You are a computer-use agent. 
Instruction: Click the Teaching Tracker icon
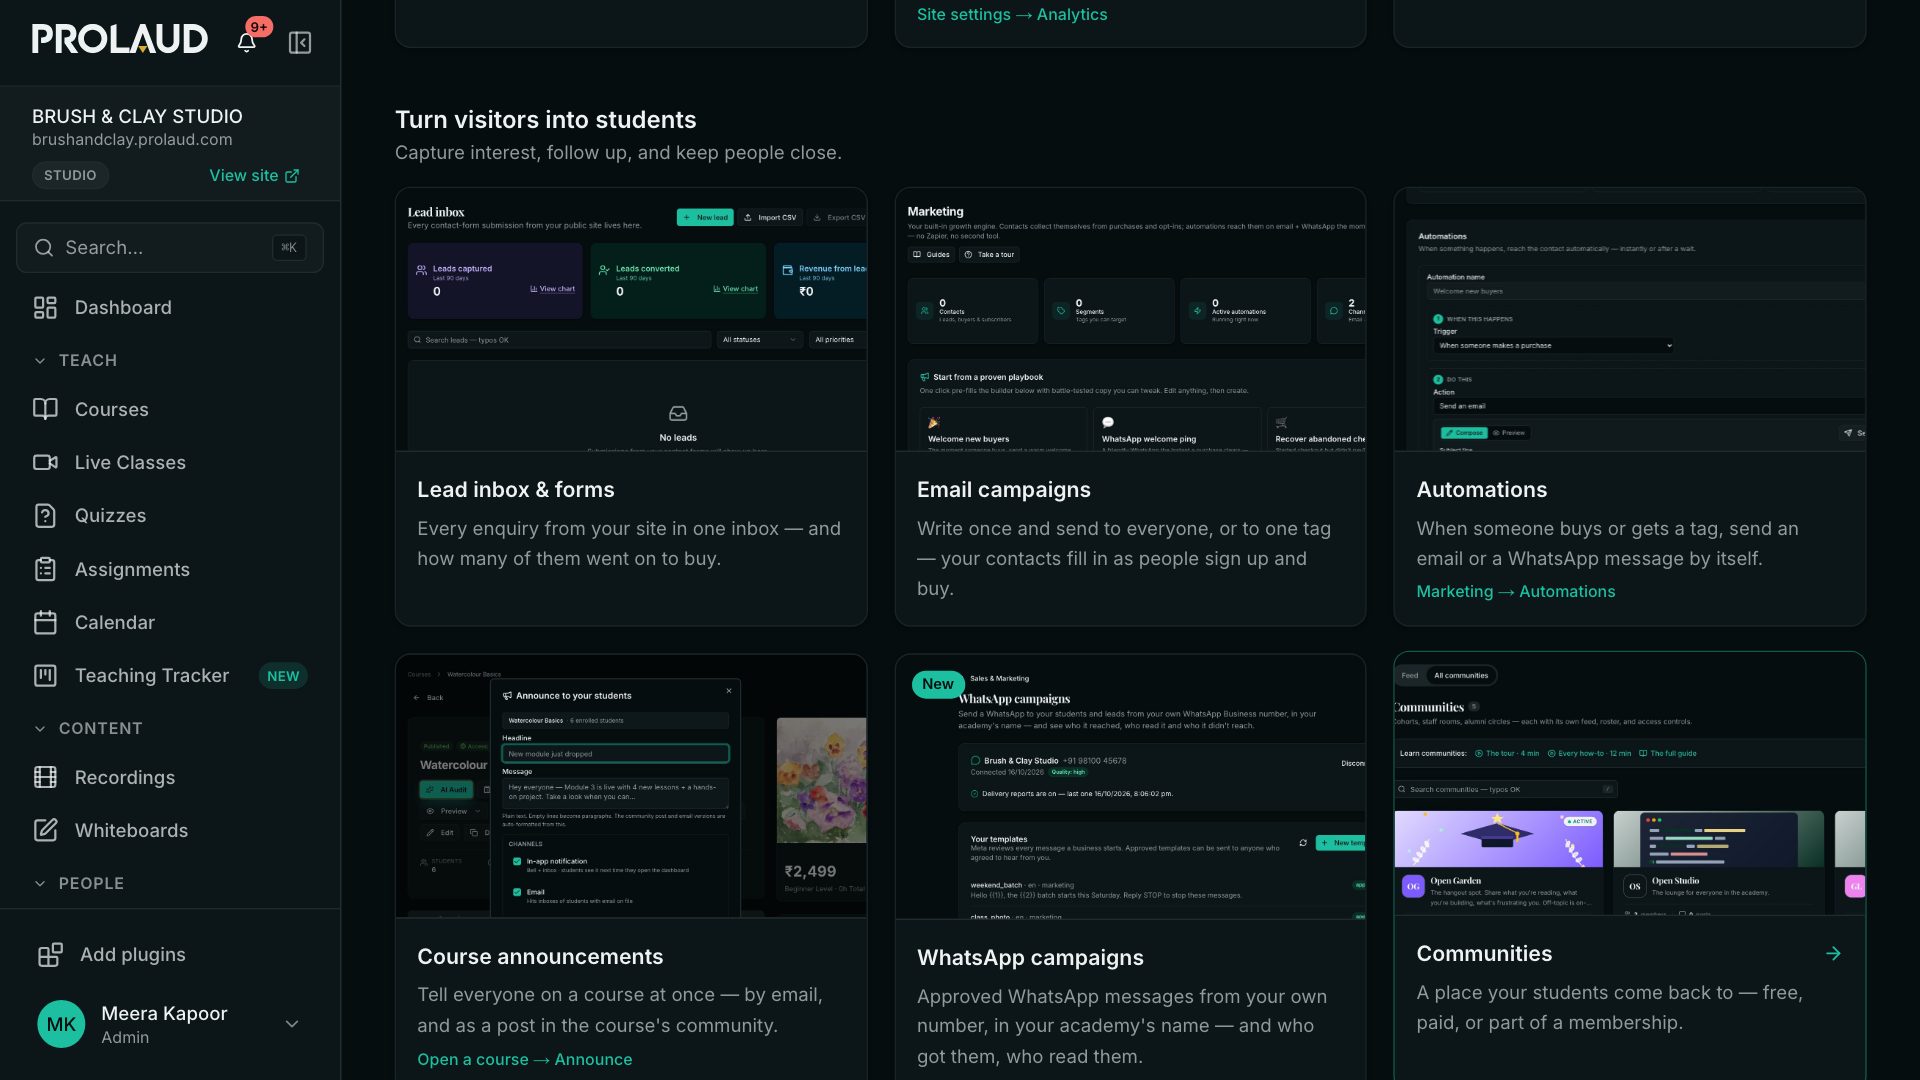45,675
